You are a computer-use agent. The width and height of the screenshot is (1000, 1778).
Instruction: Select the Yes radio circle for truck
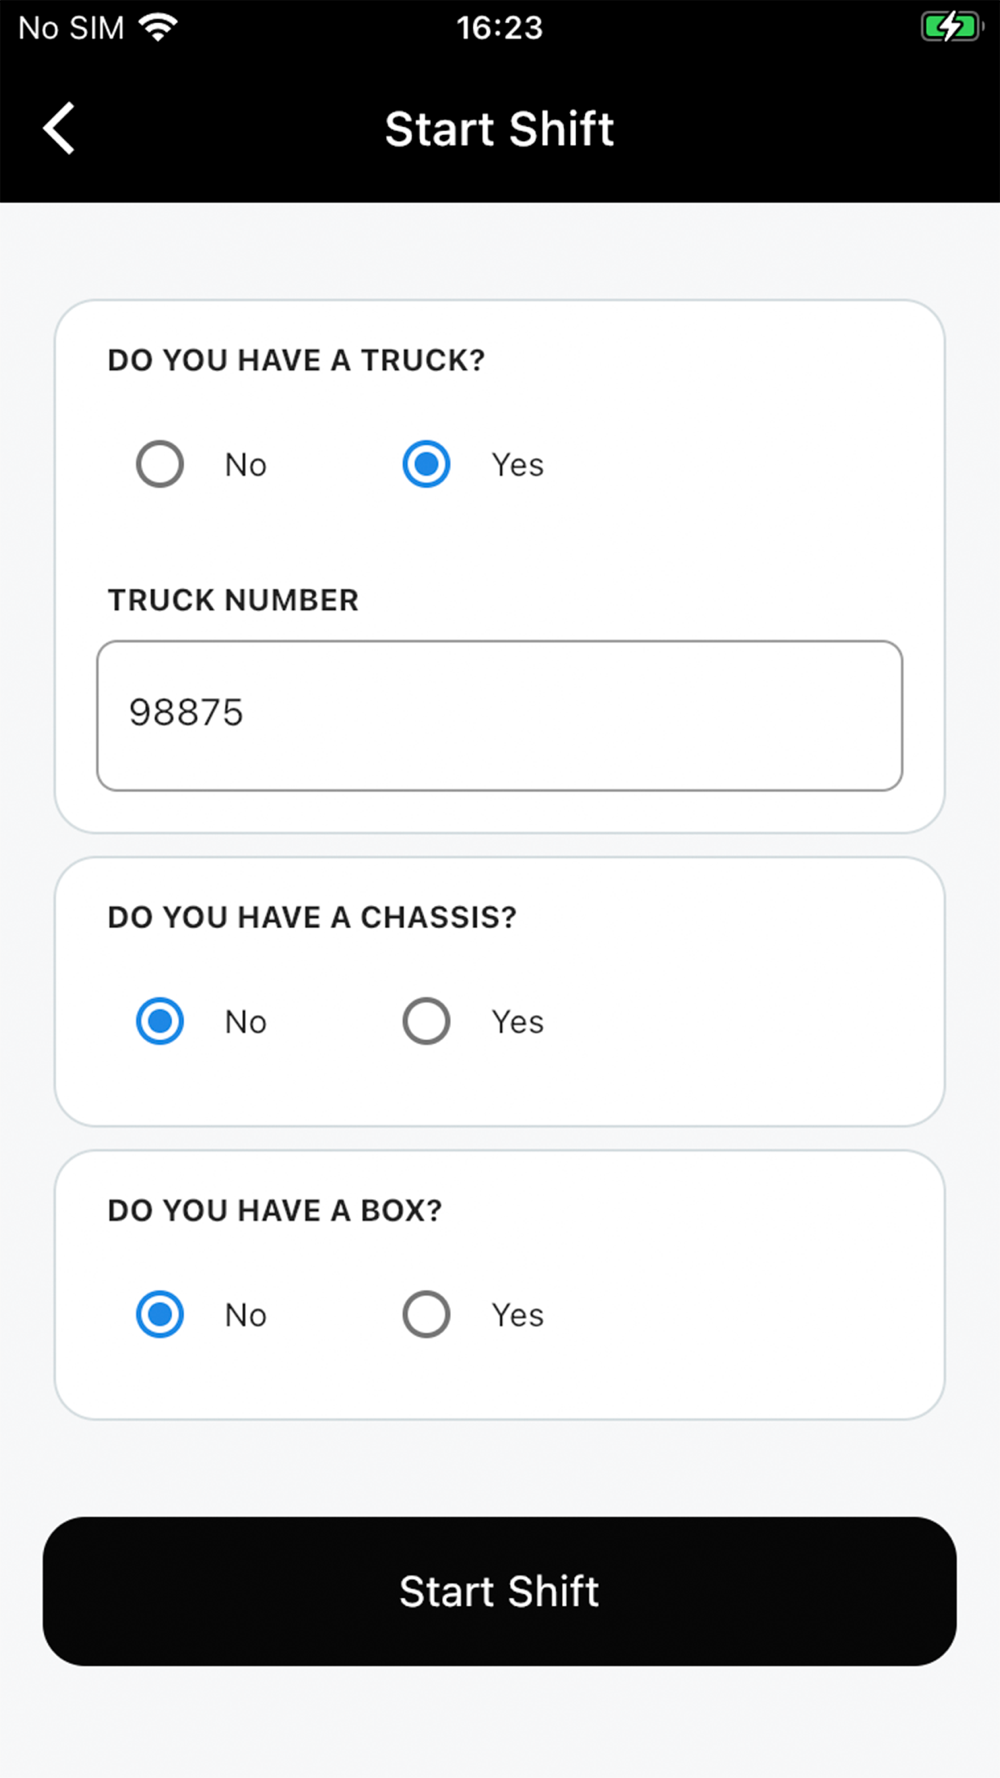(426, 464)
